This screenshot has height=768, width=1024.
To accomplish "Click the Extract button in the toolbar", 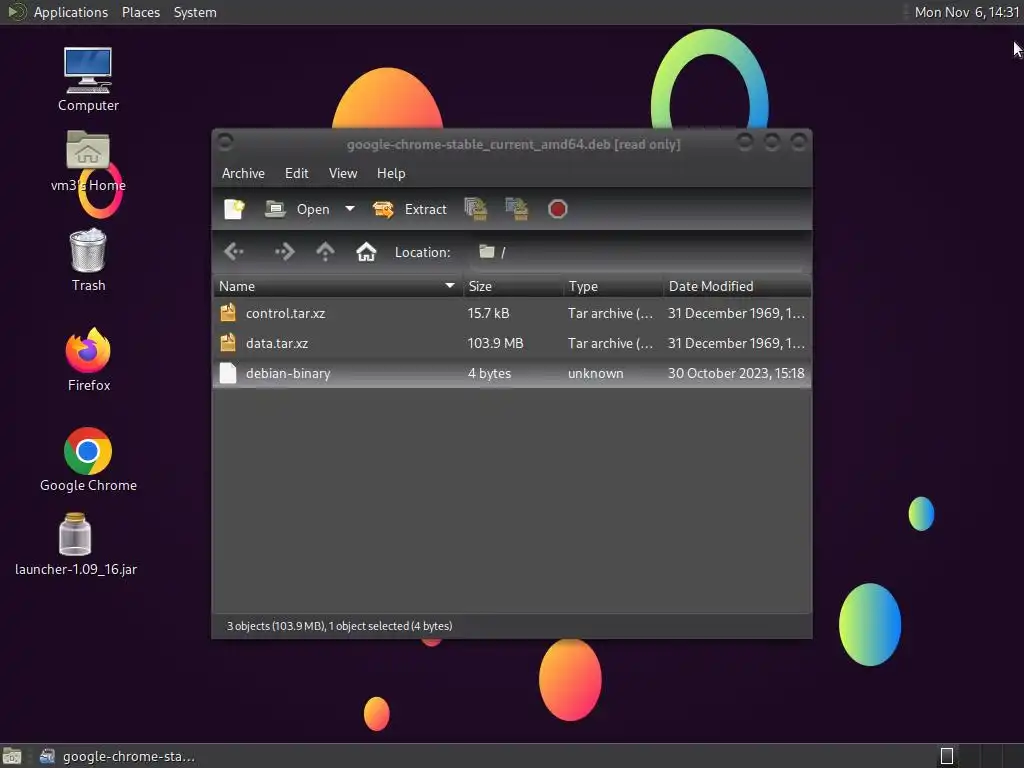I will pos(409,209).
